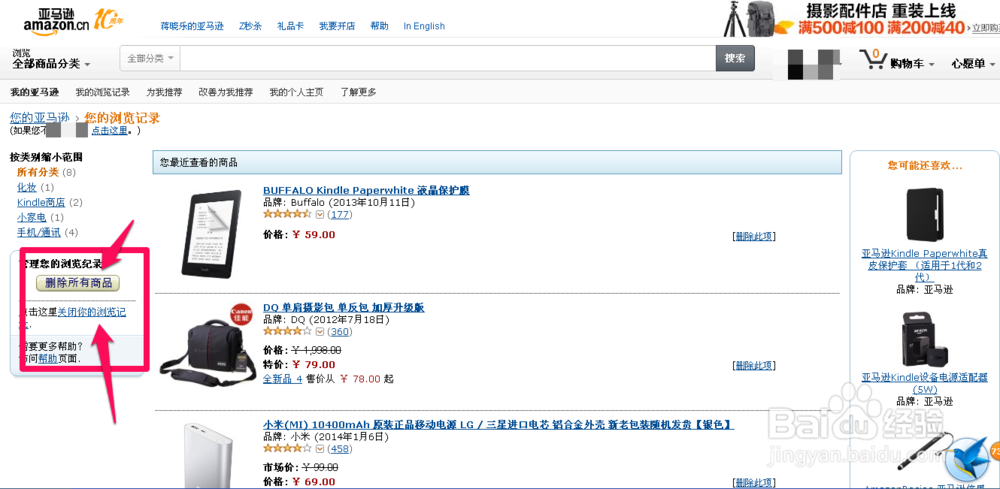Filter browsing history by 手机/通讯

(38, 233)
